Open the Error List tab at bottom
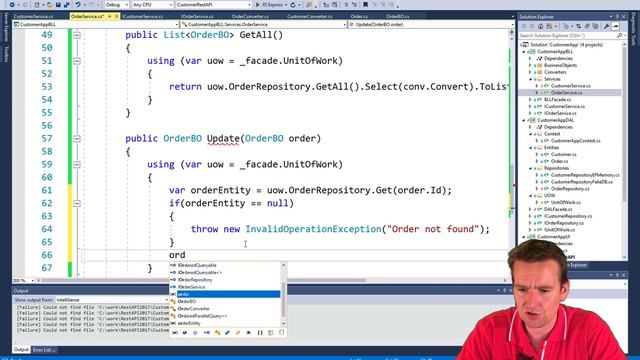 pos(43,350)
